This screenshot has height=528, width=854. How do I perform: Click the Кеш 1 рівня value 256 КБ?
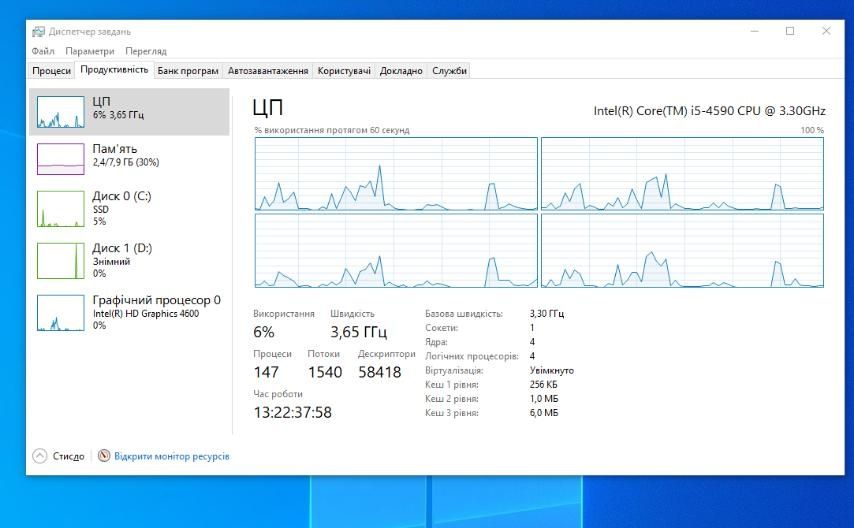544,385
